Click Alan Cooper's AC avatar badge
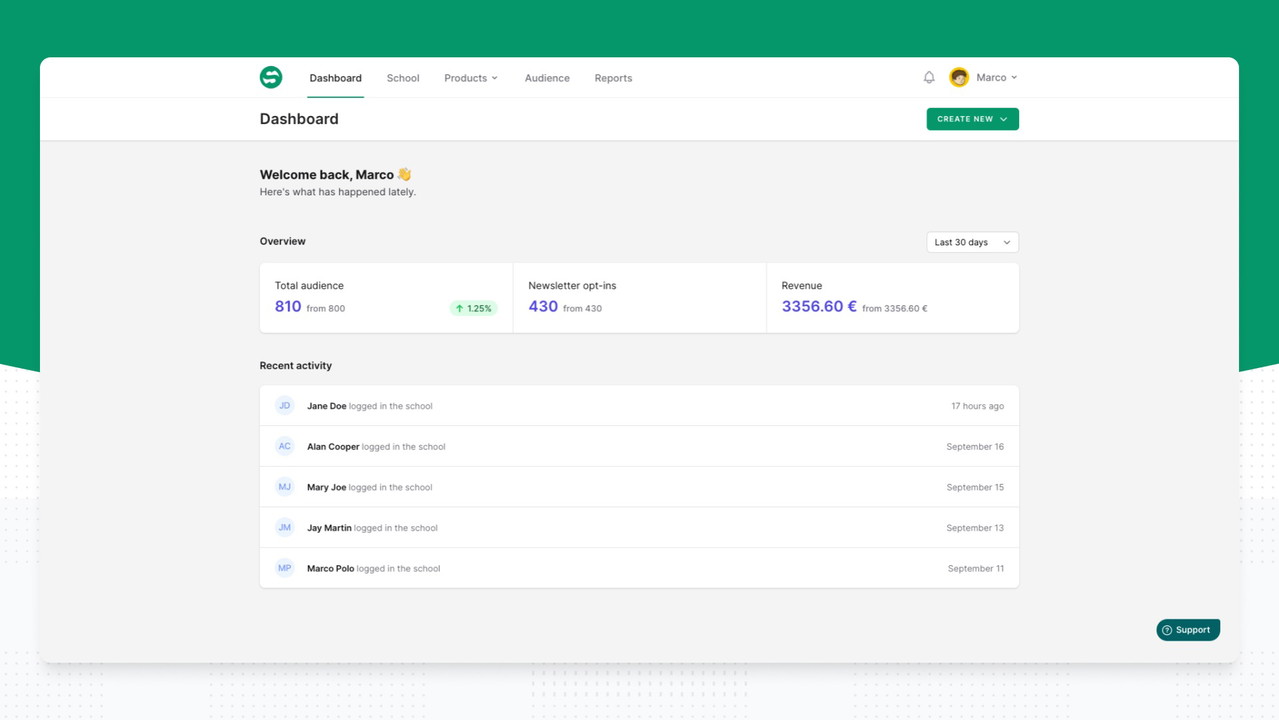The width and height of the screenshot is (1279, 720). tap(285, 446)
